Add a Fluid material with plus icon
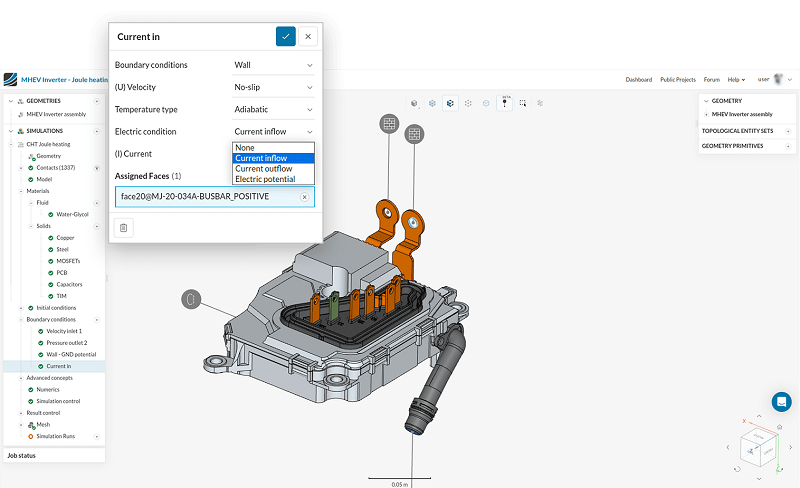Viewport: 800px width, 488px height. [97, 203]
